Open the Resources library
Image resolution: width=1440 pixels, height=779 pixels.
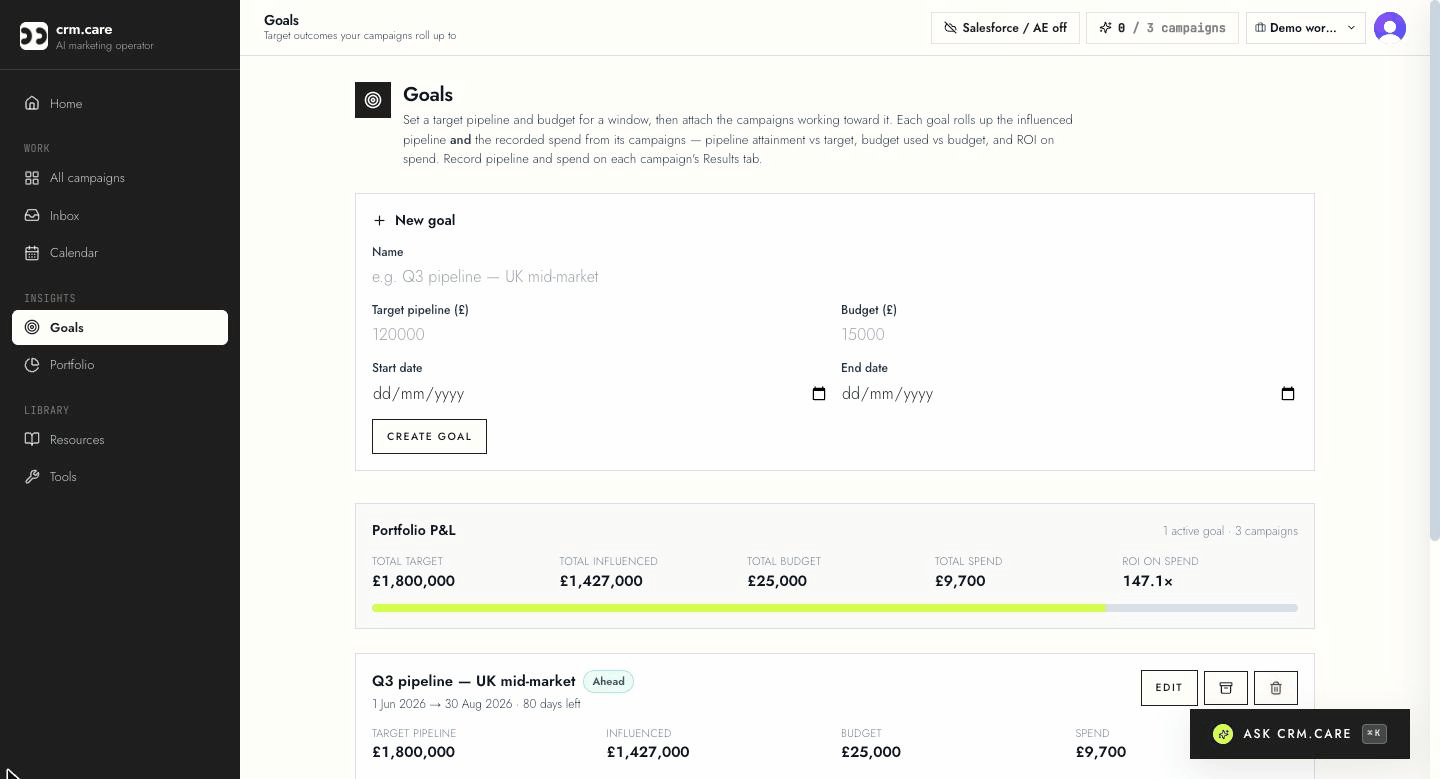pos(120,440)
